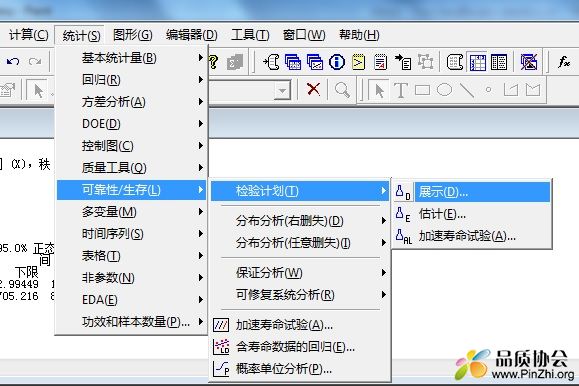
Task: Close the open 统计(S) menu
Action: click(81, 35)
